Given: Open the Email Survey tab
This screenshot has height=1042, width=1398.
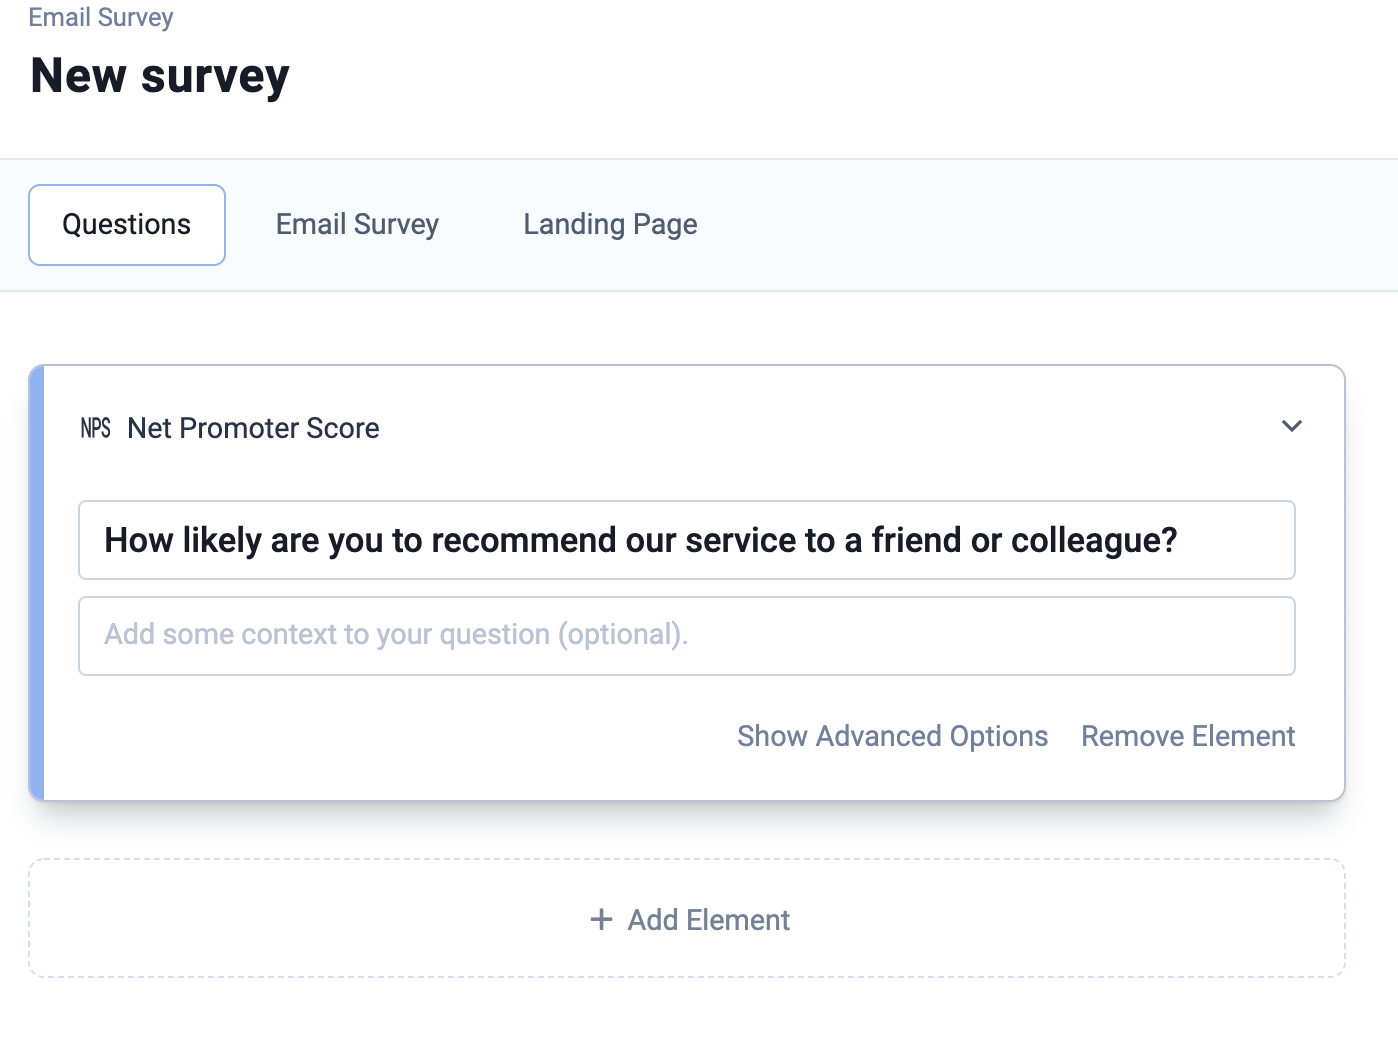Looking at the screenshot, I should 357,225.
